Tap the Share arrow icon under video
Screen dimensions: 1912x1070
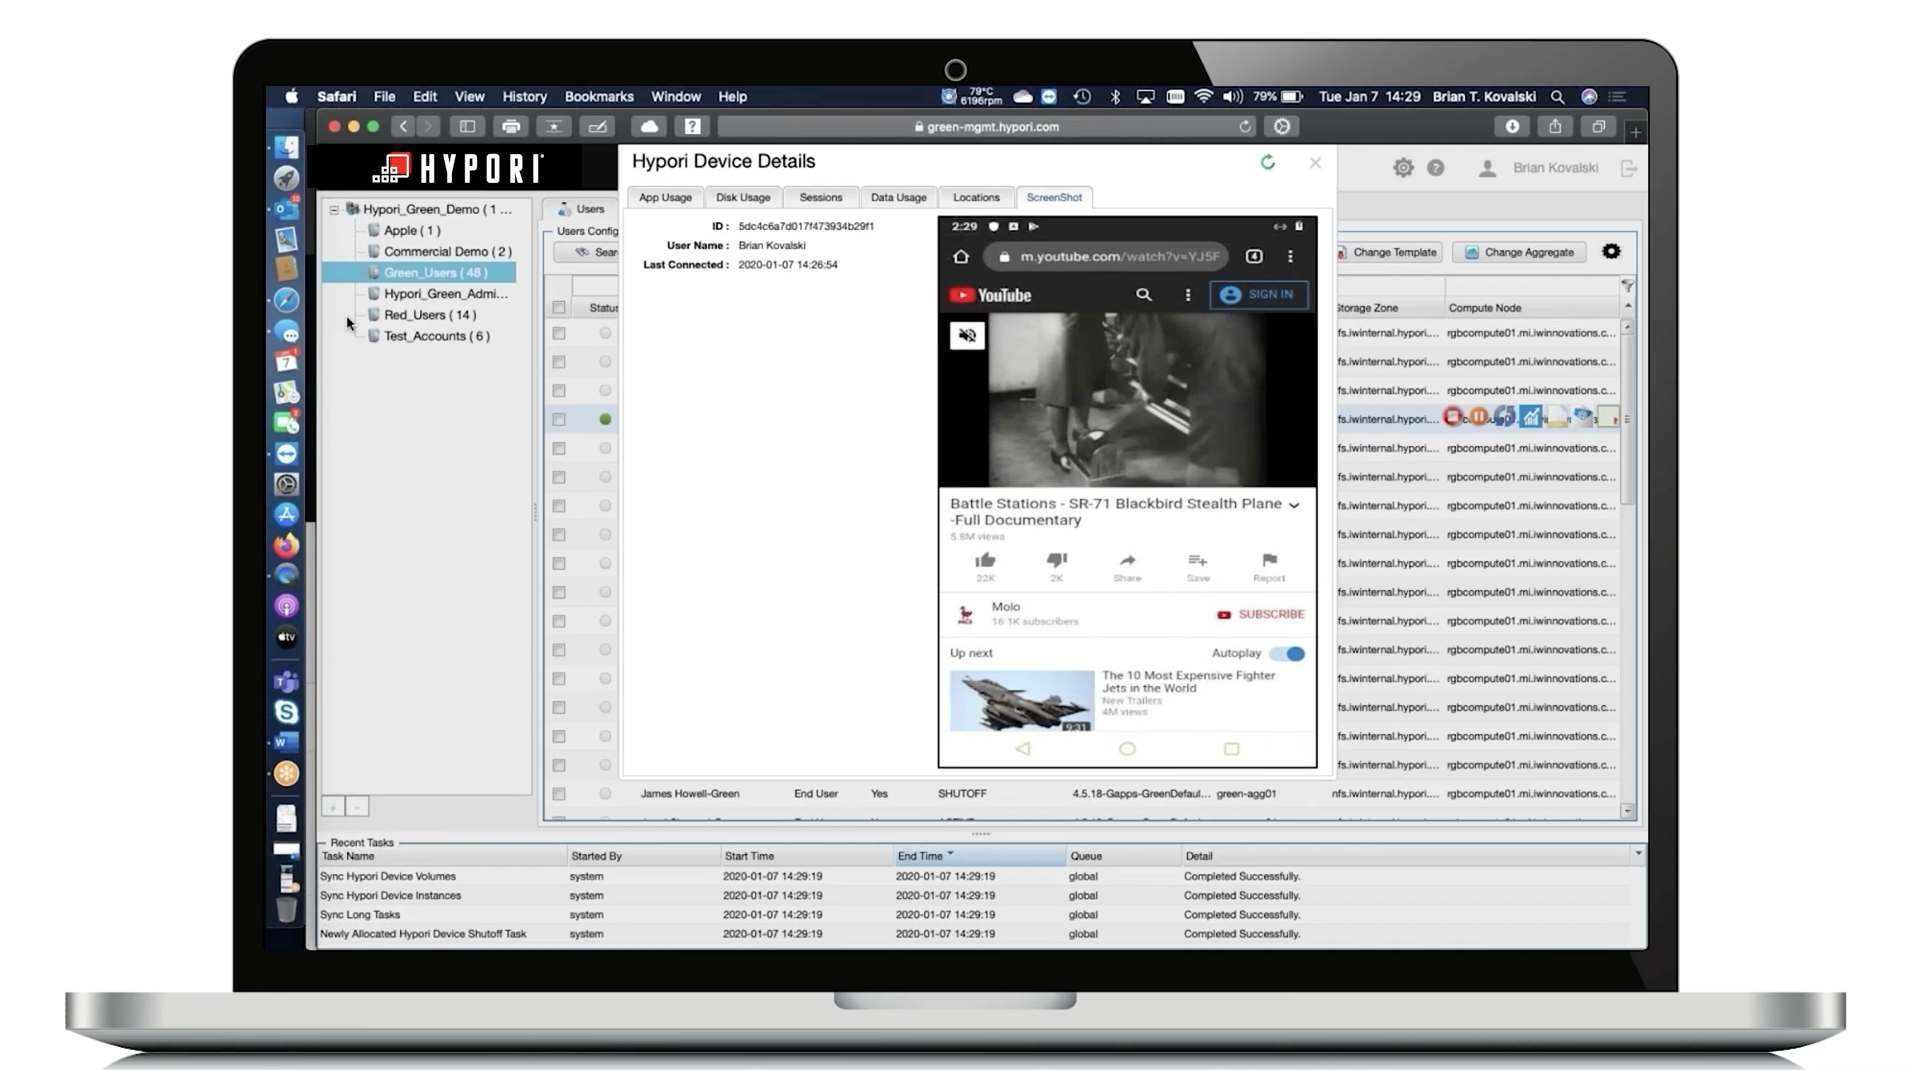pos(1127,560)
